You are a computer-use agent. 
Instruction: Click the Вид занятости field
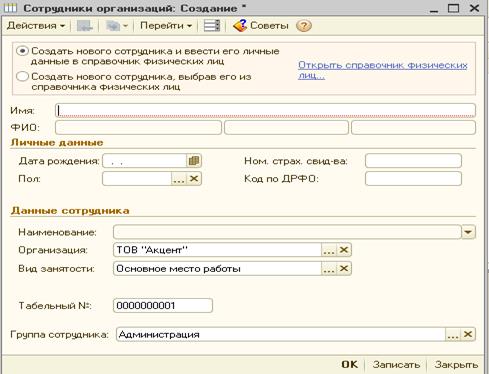217,269
